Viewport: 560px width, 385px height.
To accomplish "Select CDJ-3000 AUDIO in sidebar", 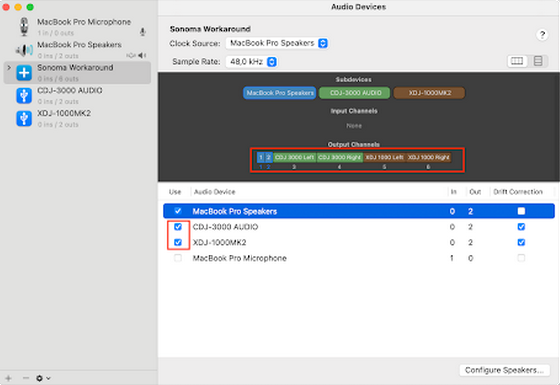I will pos(77,96).
